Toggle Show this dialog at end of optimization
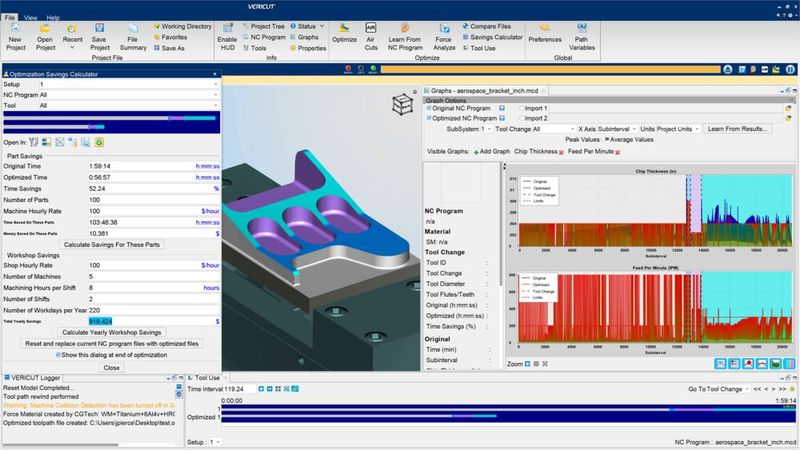 (x=58, y=355)
